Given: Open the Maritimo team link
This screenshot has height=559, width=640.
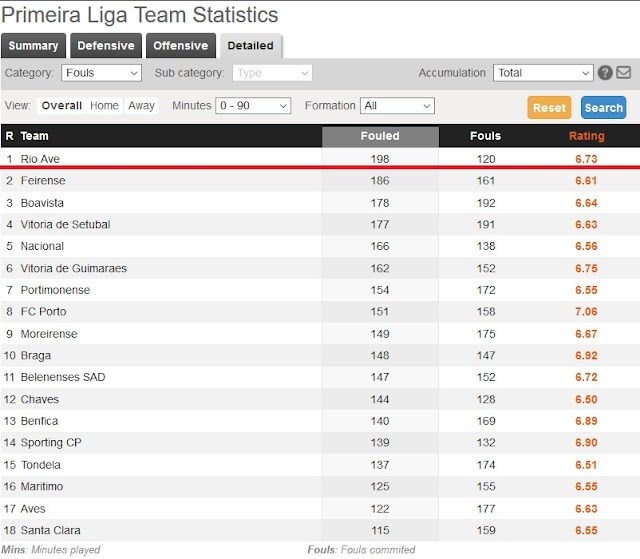Looking at the screenshot, I should pos(42,487).
